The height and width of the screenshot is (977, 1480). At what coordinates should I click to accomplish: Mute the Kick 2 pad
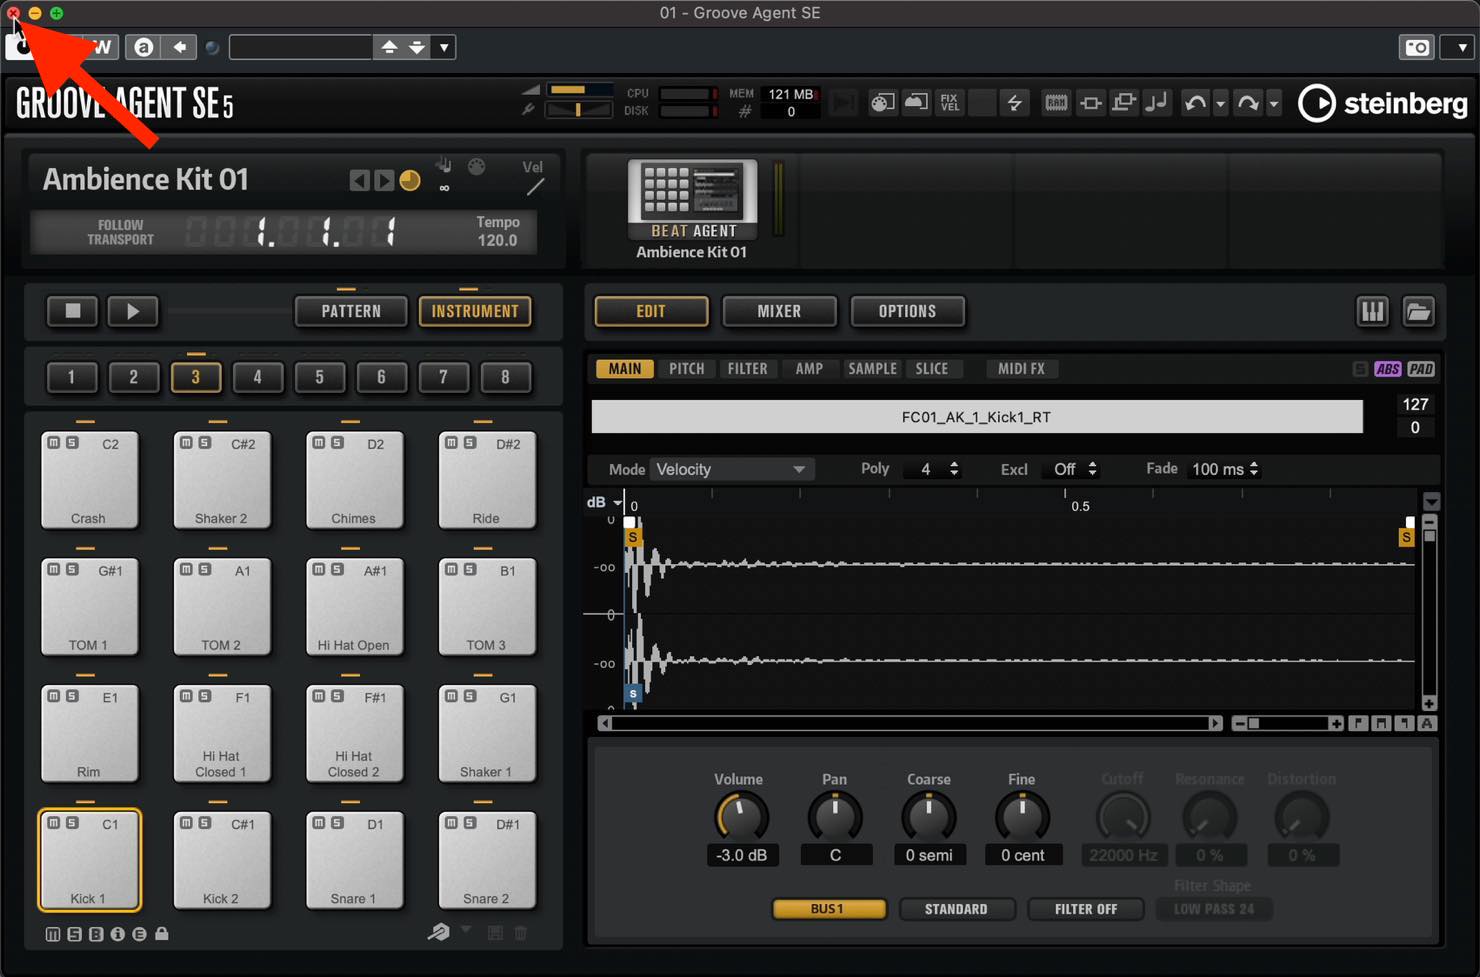tap(187, 822)
